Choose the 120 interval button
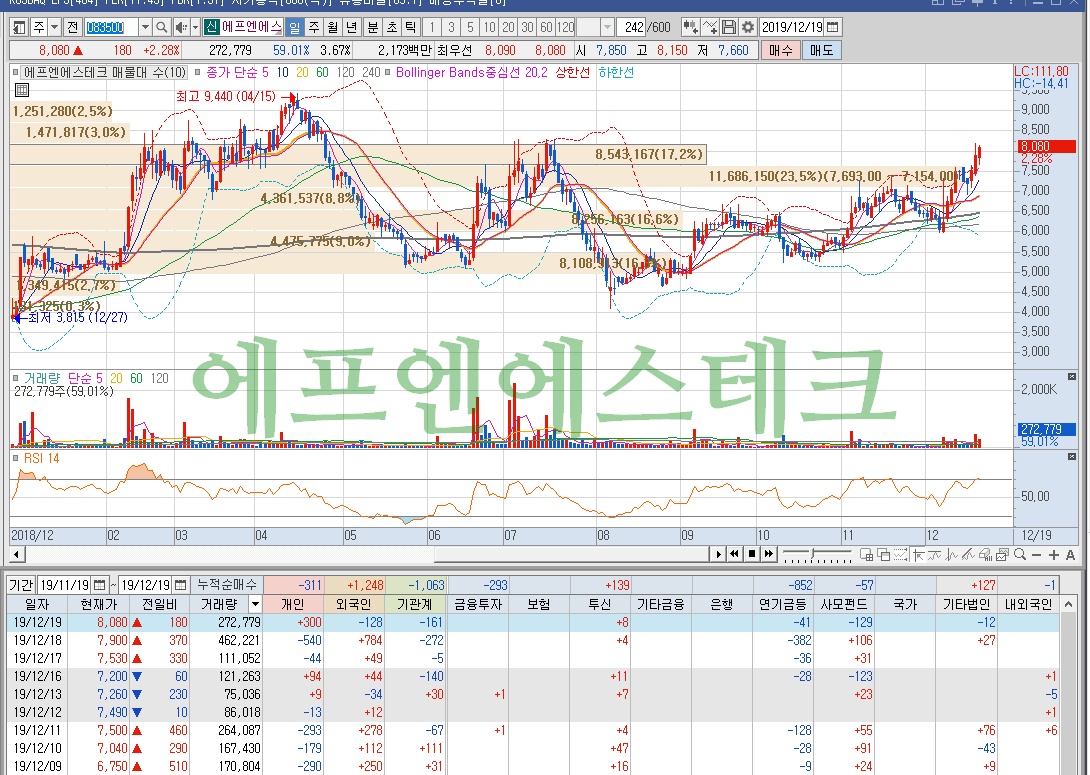Viewport: 1090px width, 775px height. pos(566,27)
